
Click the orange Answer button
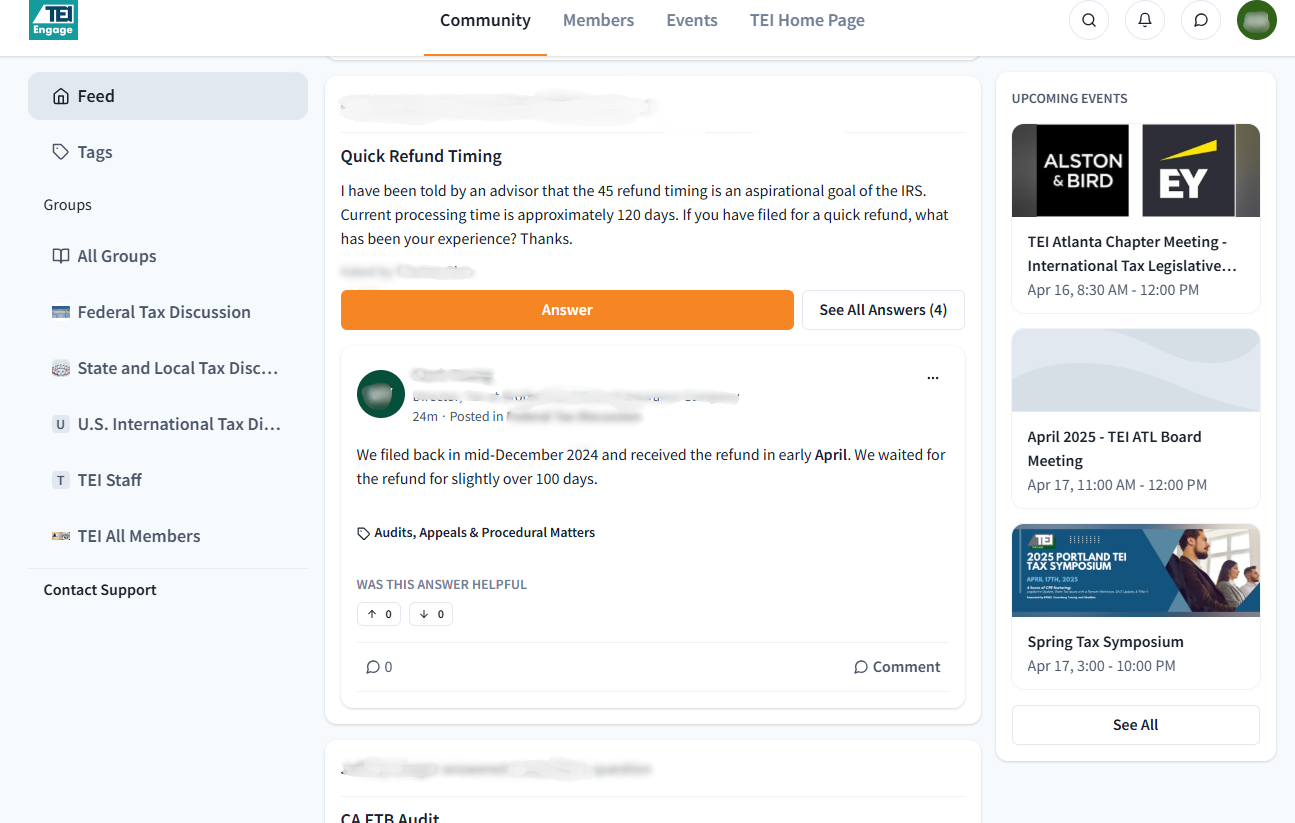point(567,310)
